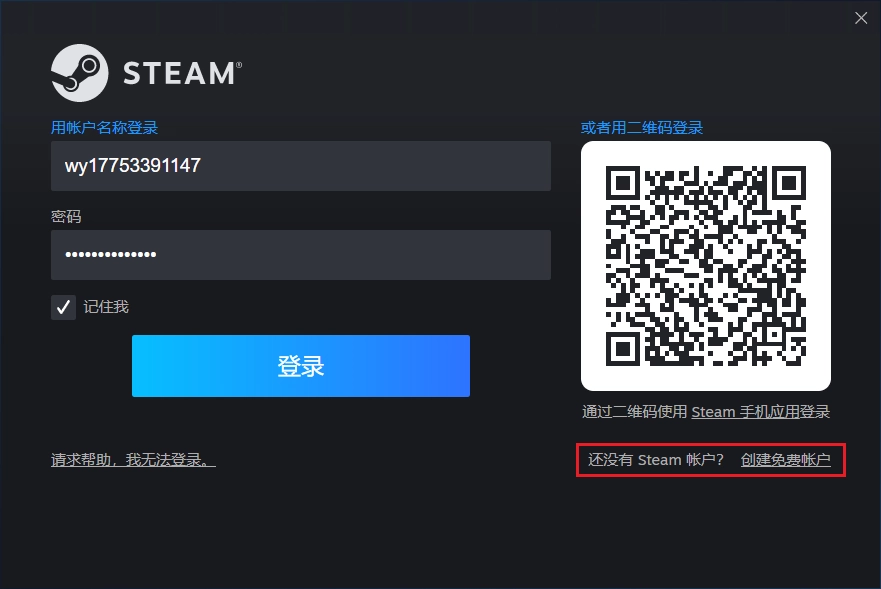
Task: Click the blue 登录 button
Action: point(301,366)
